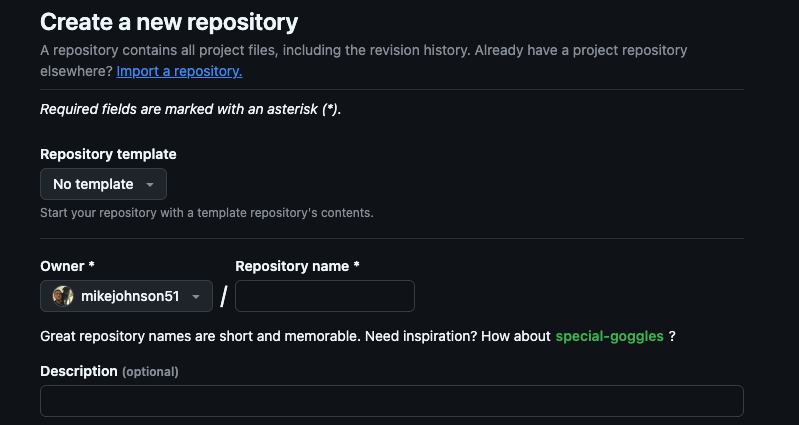Click the Create a new repository heading
Viewport: 799px width, 425px height.
click(x=169, y=22)
